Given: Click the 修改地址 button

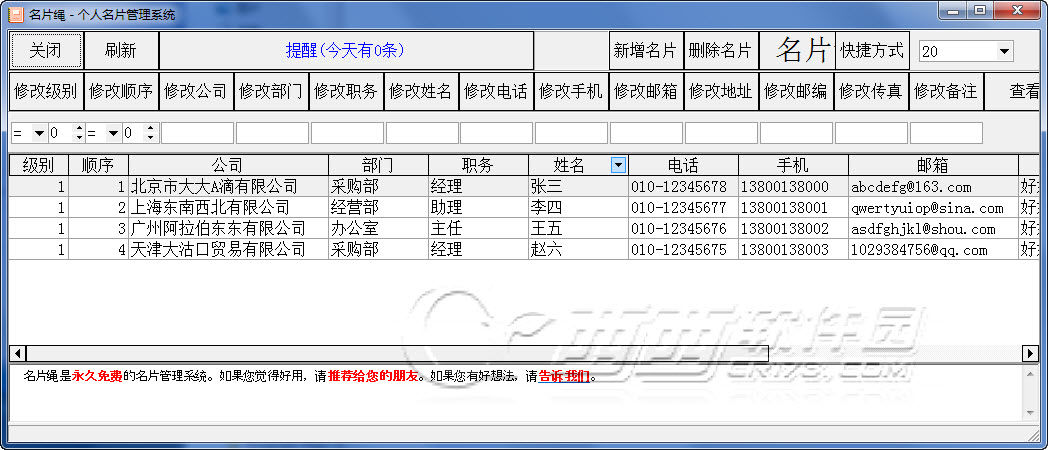Looking at the screenshot, I should click(721, 92).
